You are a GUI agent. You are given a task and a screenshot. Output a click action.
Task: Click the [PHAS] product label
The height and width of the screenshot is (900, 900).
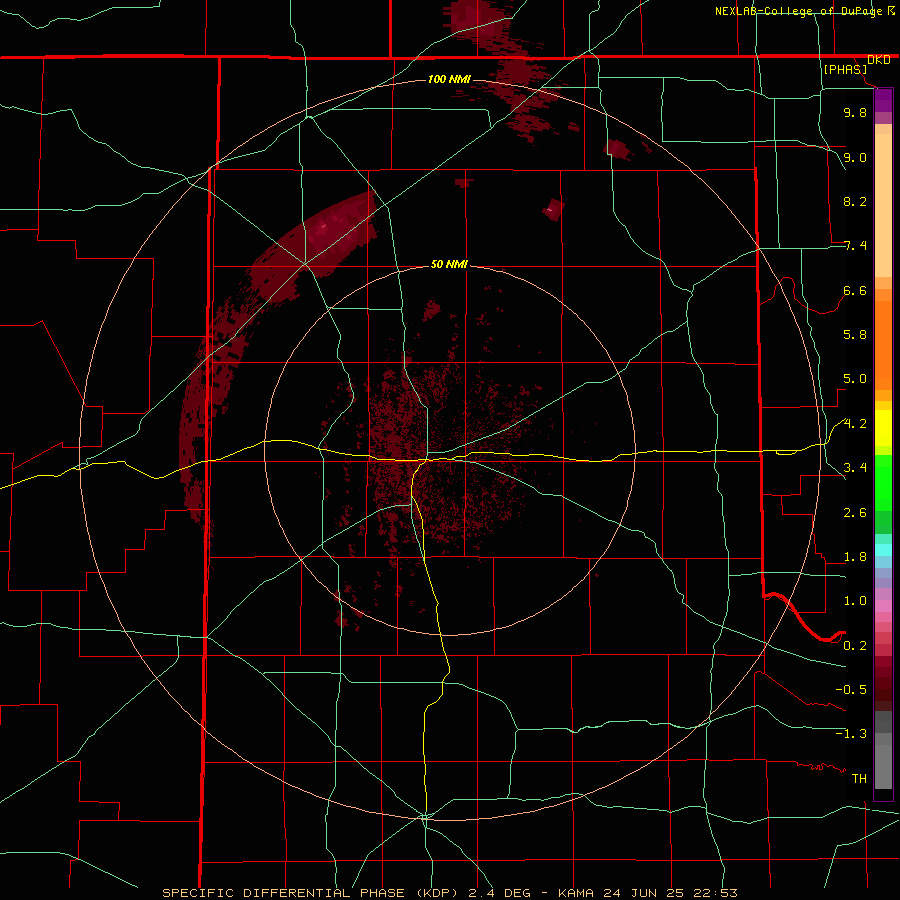[845, 70]
